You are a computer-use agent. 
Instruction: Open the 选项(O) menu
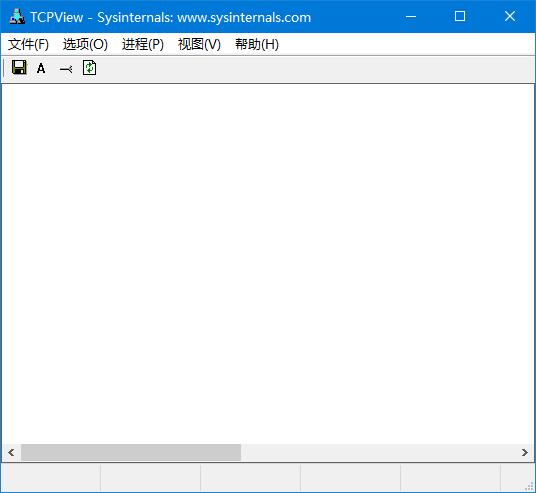pyautogui.click(x=85, y=44)
